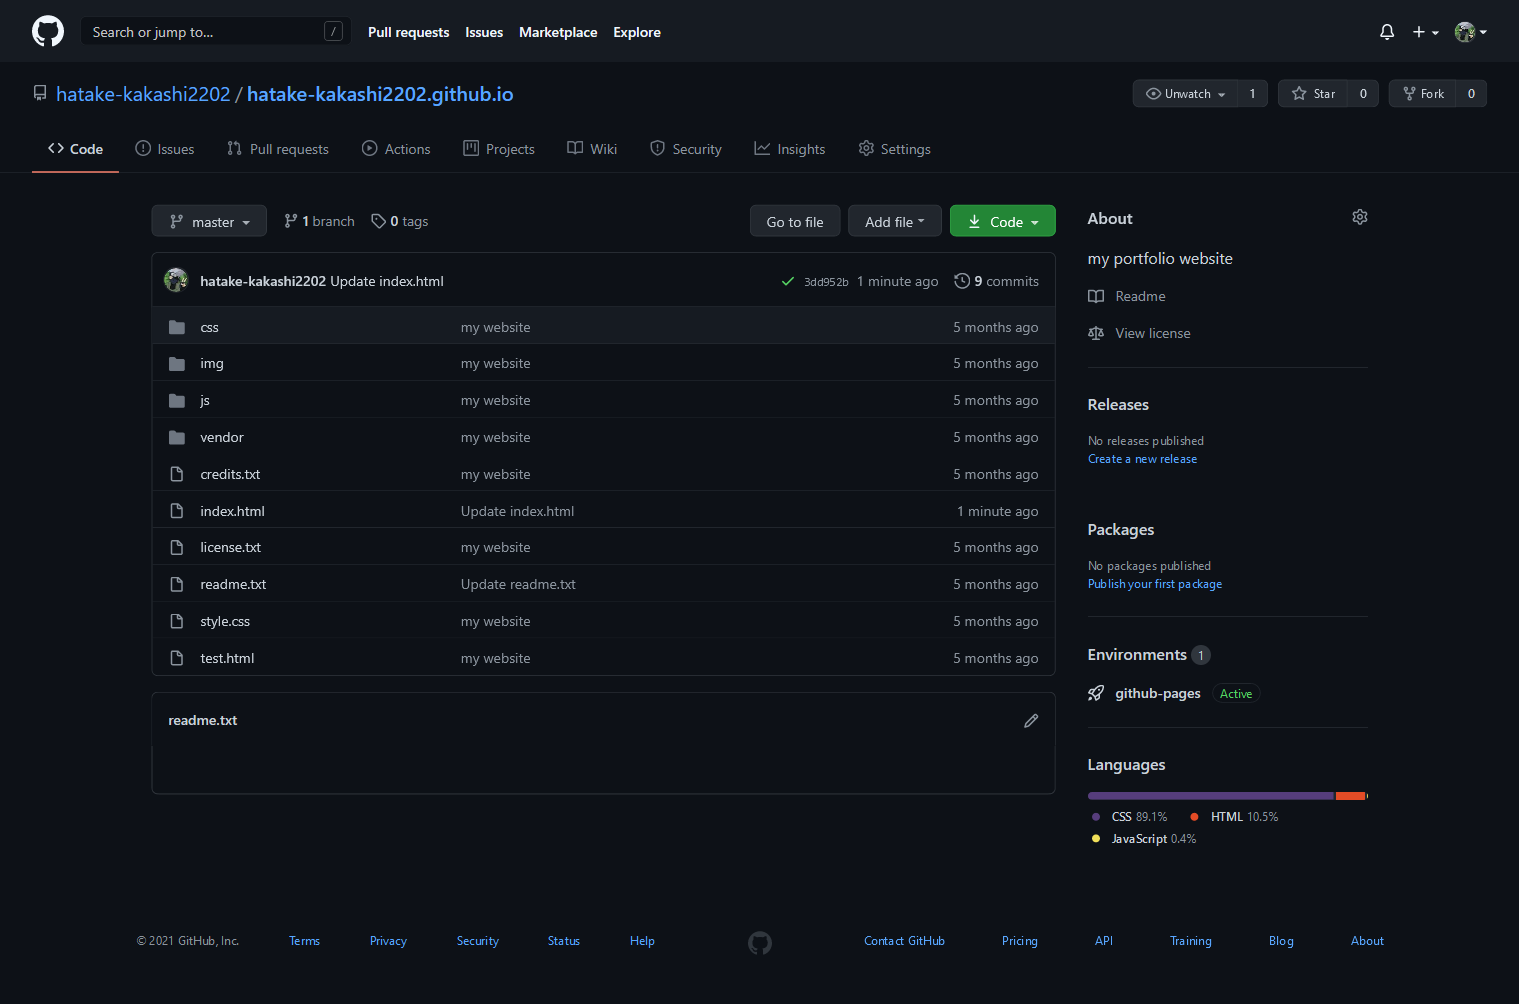Viewport: 1519px width, 1004px height.
Task: Open the index.html file
Action: point(232,511)
